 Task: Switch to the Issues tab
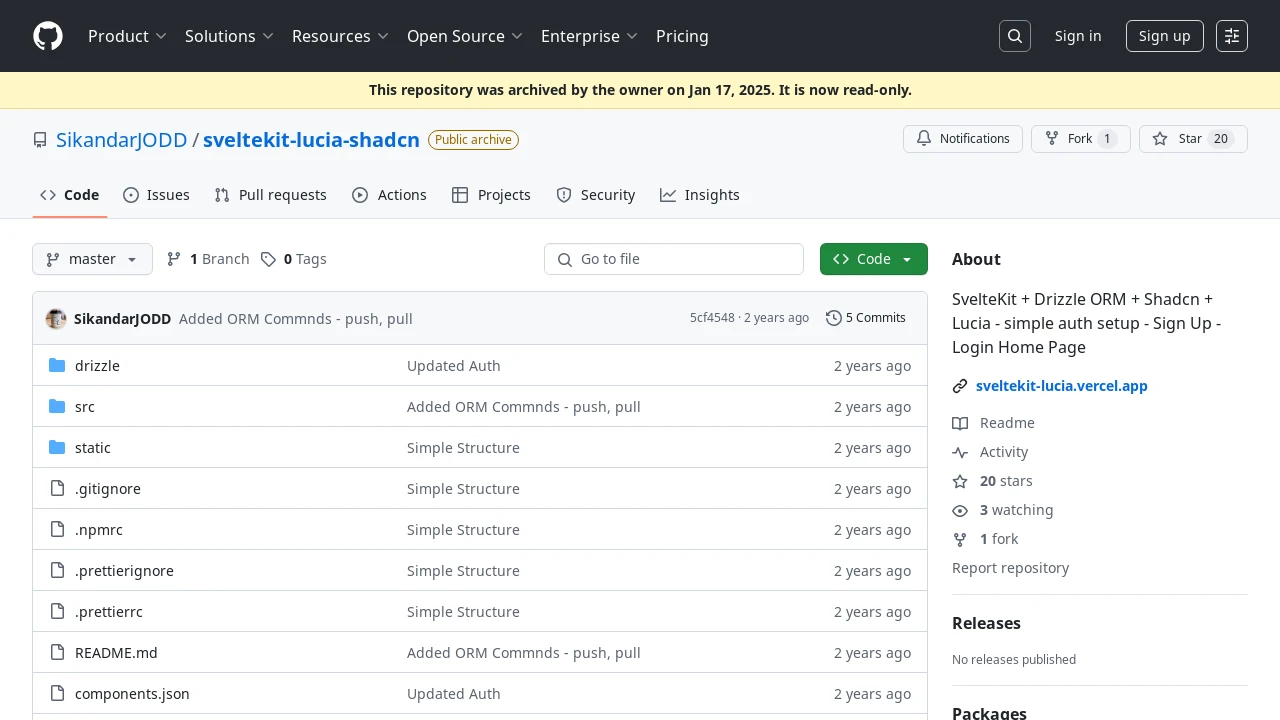pos(156,195)
